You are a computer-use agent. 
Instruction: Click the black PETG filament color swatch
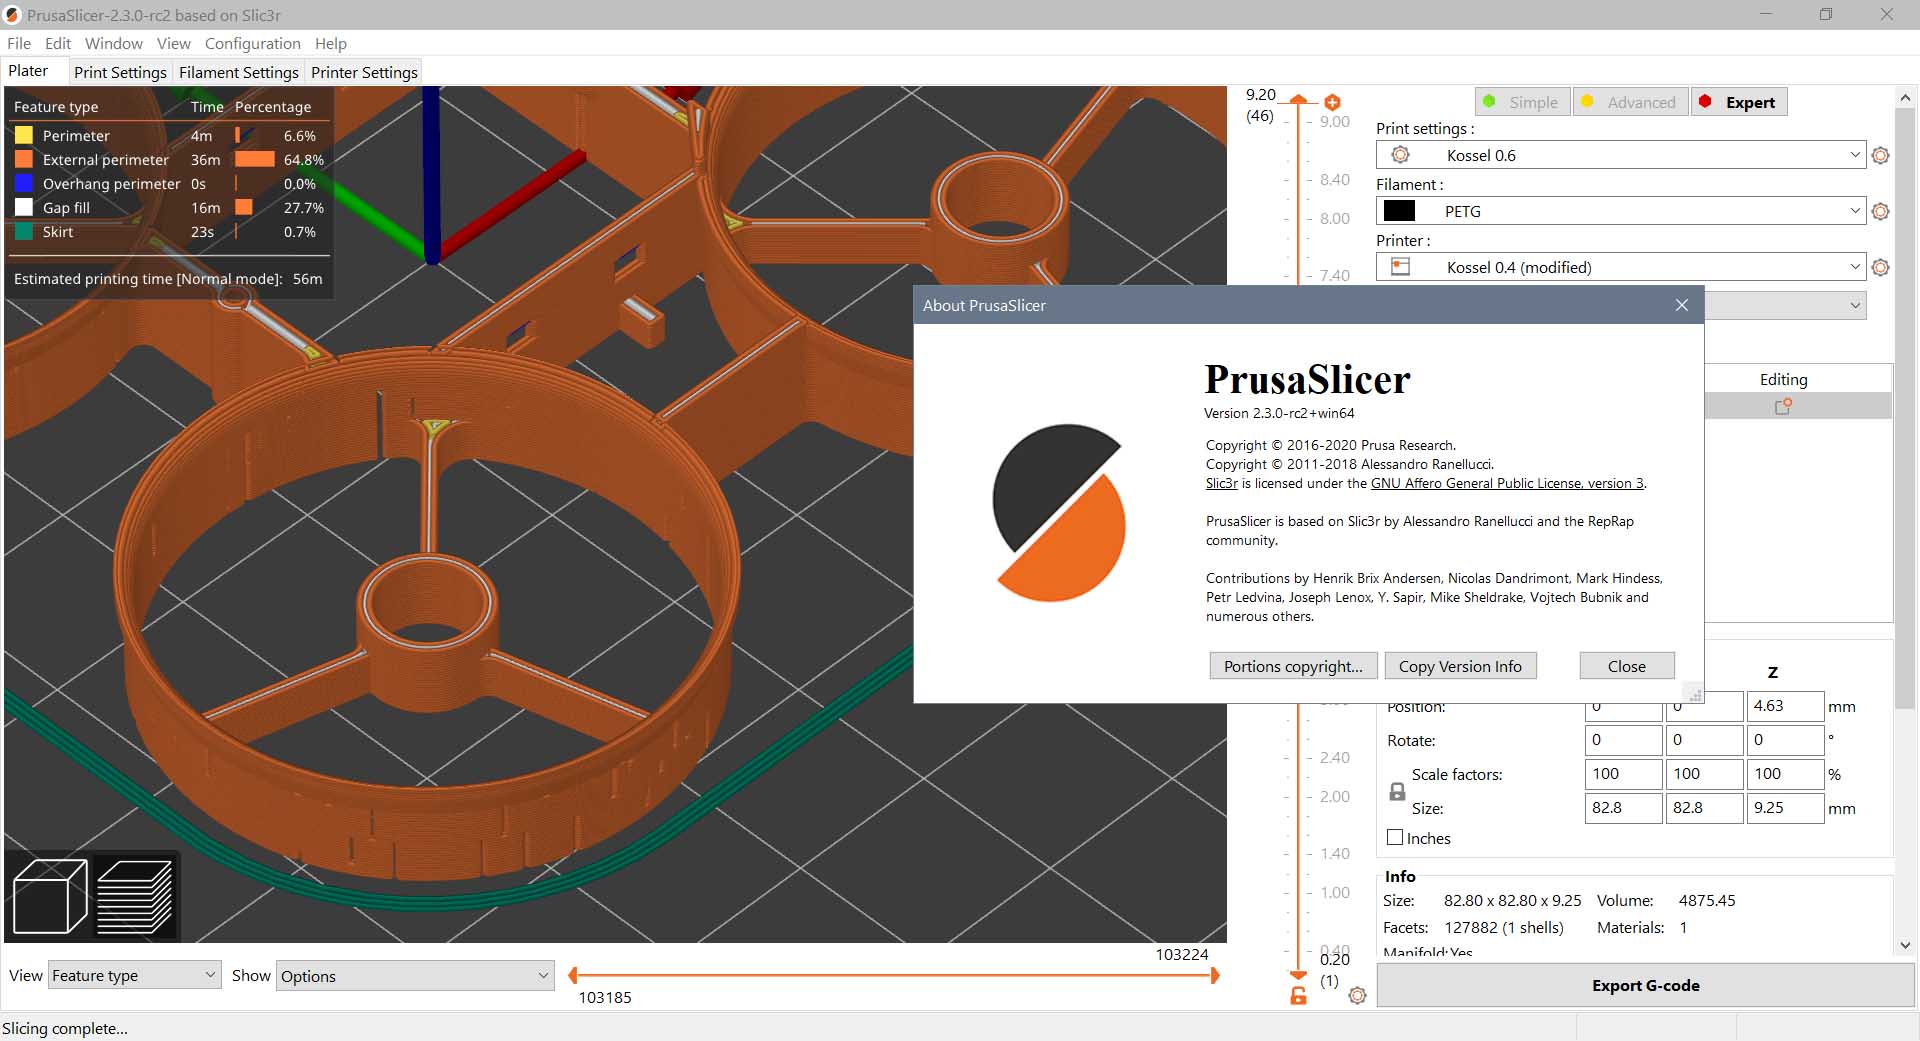pos(1398,211)
